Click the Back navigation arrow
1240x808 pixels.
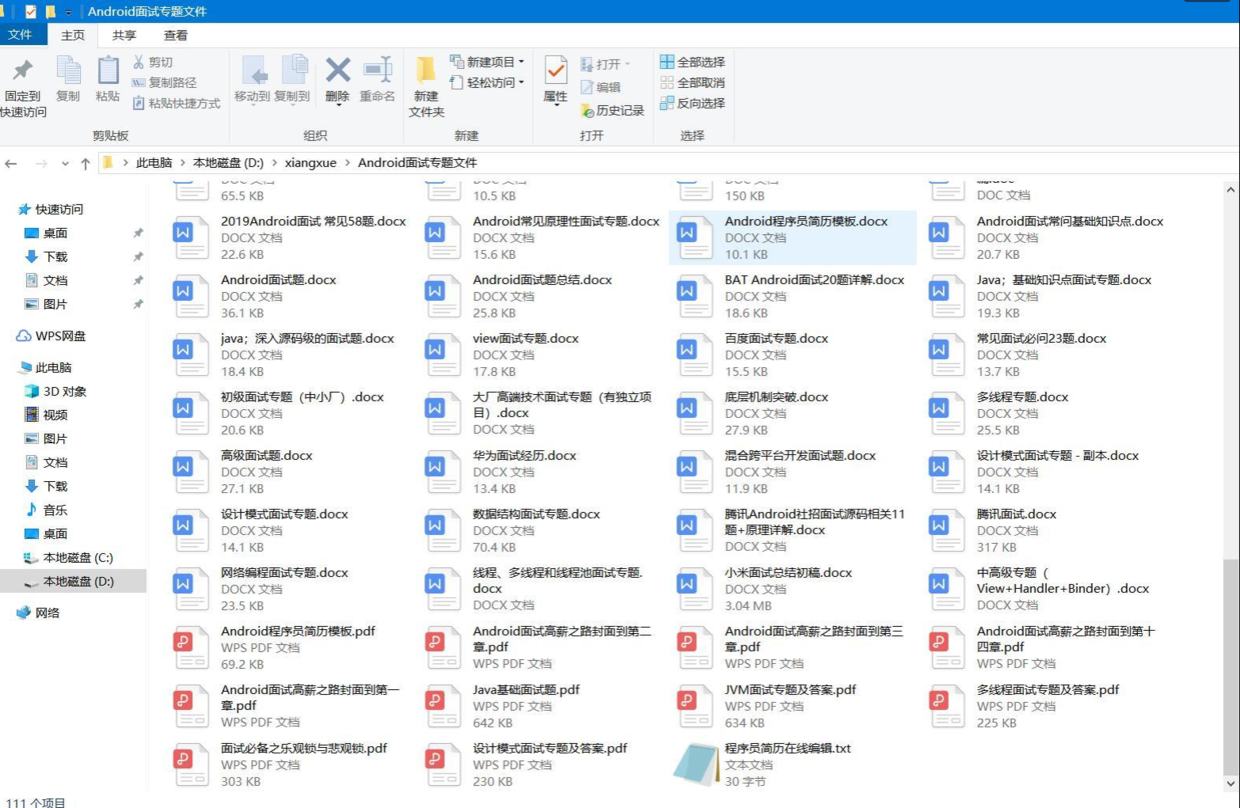[x=11, y=163]
